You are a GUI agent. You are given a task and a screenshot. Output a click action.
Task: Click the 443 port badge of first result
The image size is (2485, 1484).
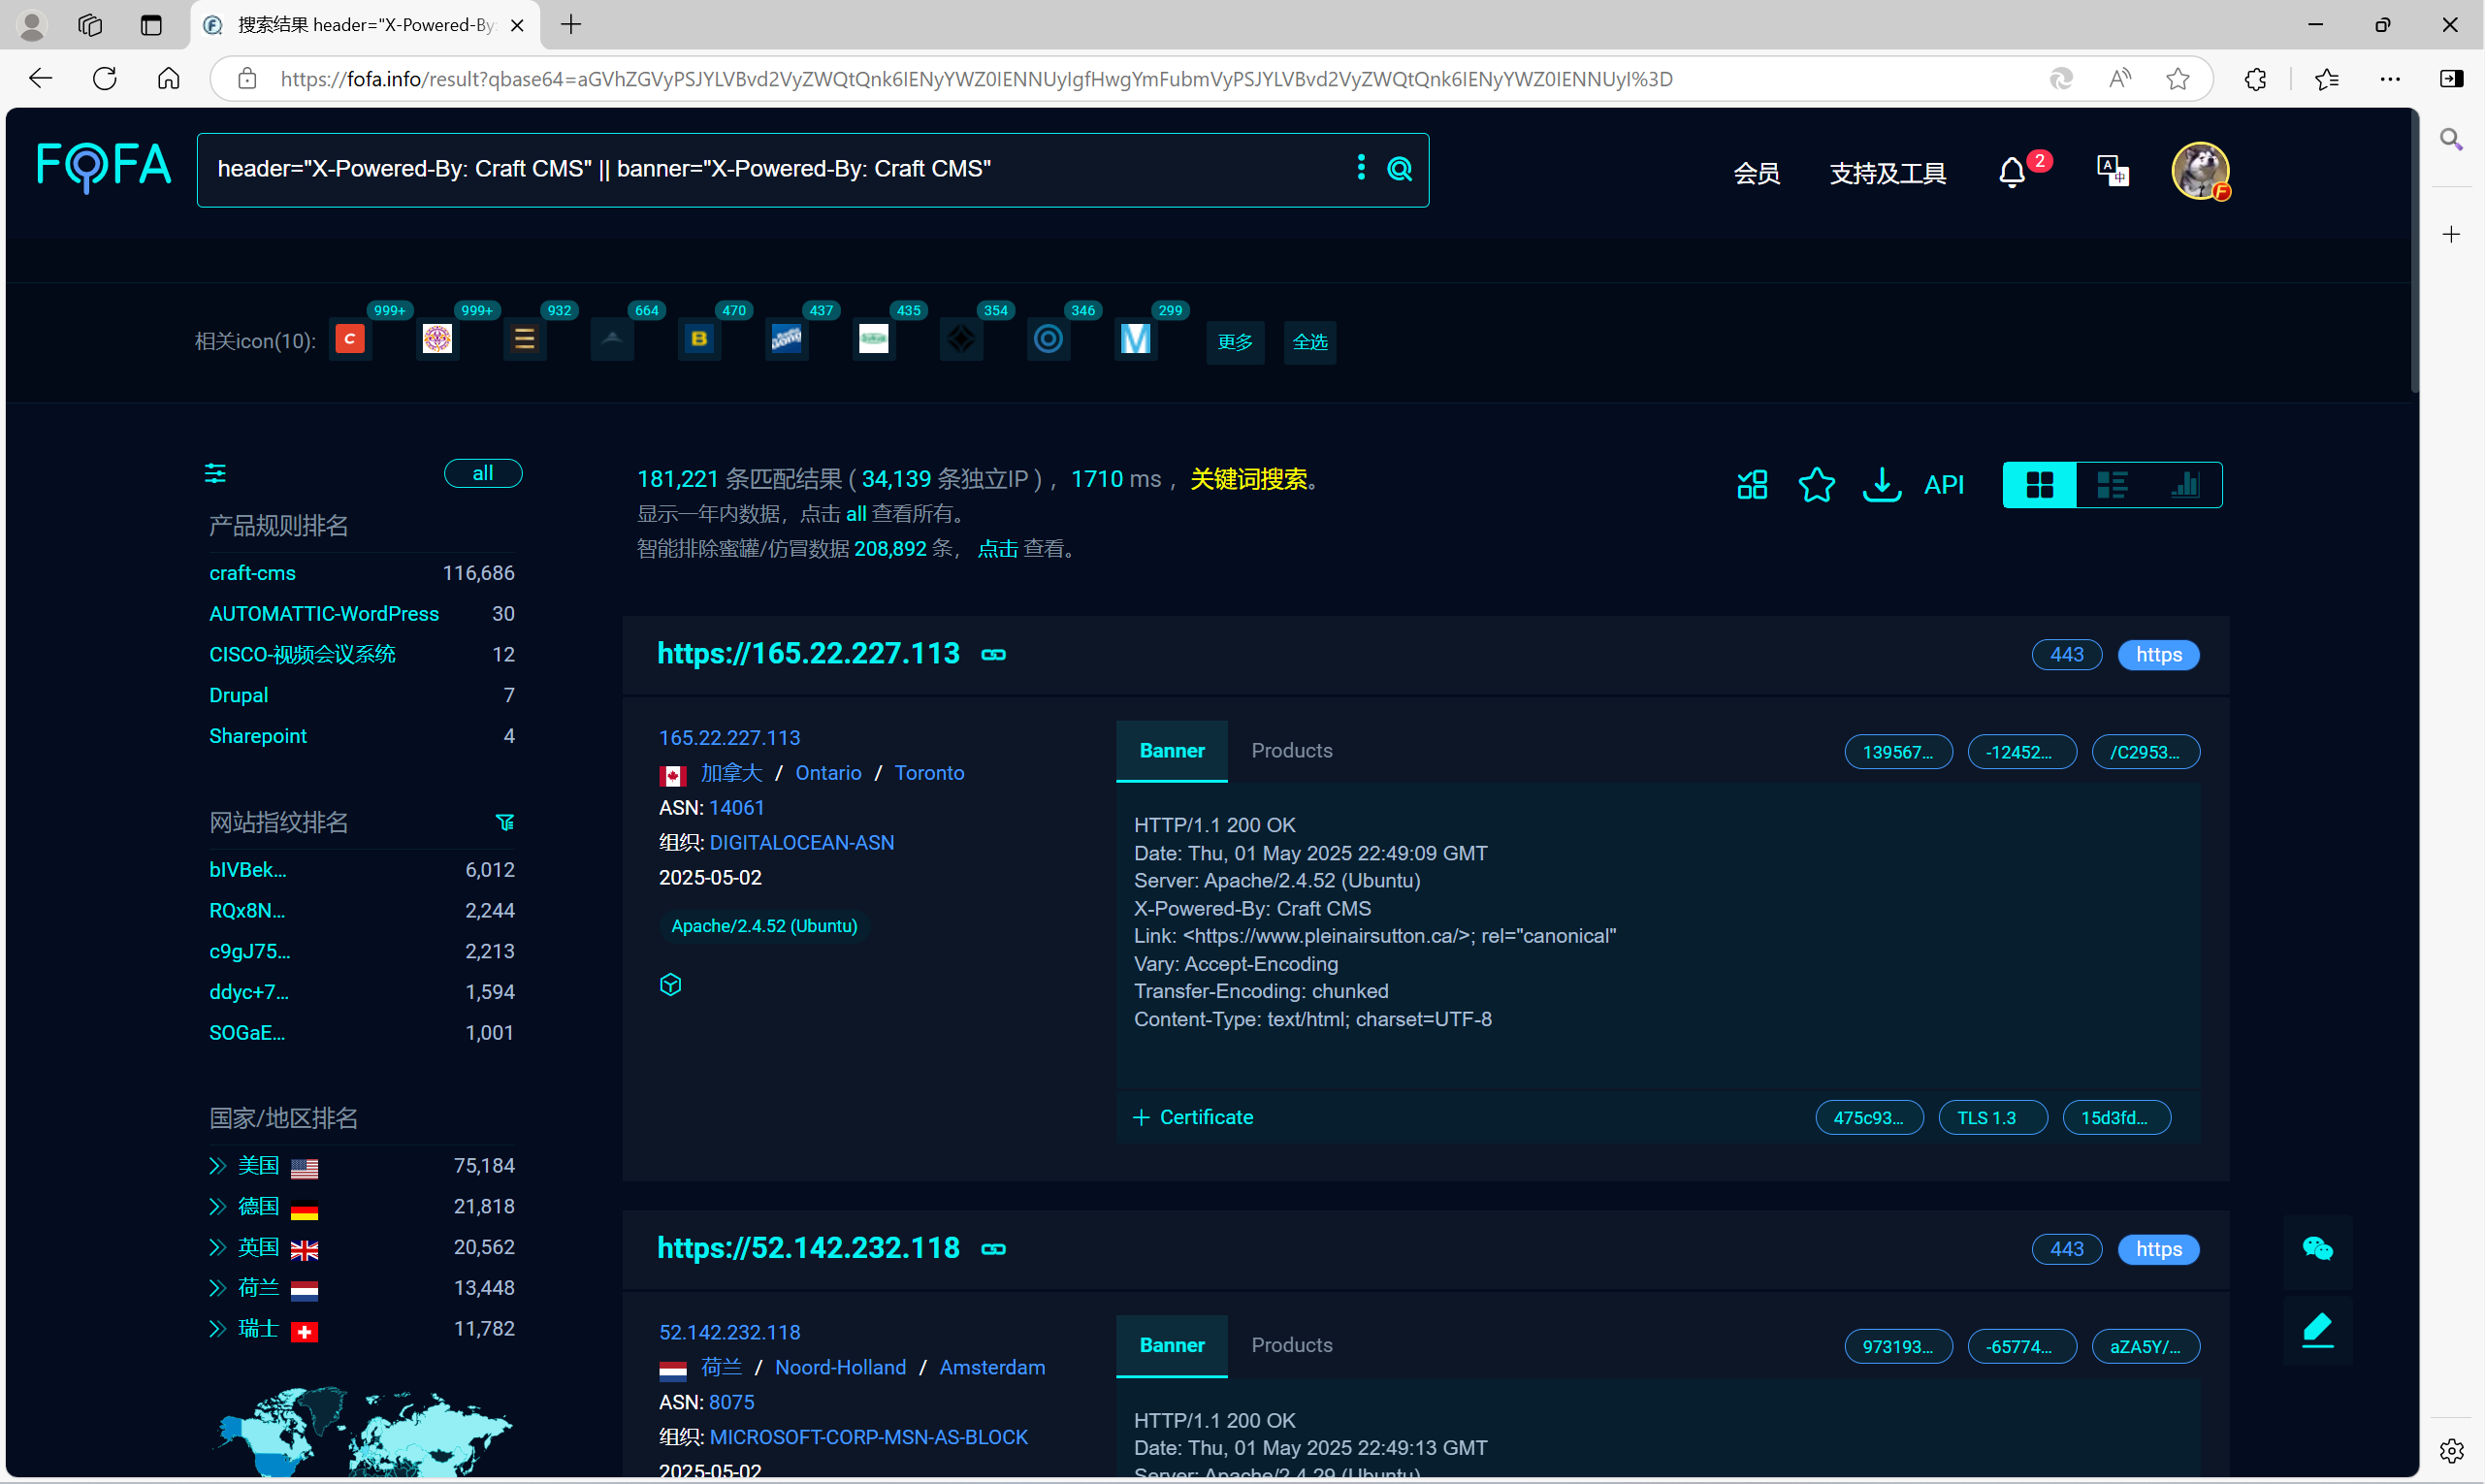click(x=2067, y=655)
